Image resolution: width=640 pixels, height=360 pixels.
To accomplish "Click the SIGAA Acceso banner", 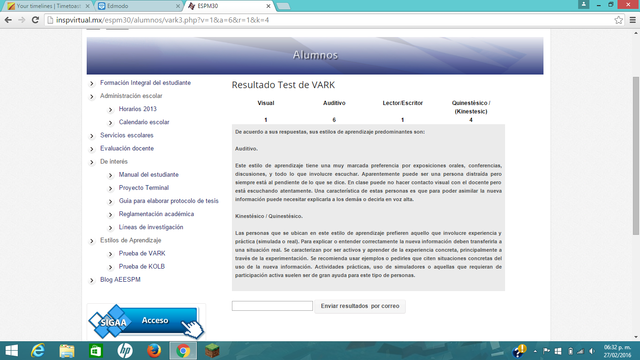I will [x=146, y=322].
